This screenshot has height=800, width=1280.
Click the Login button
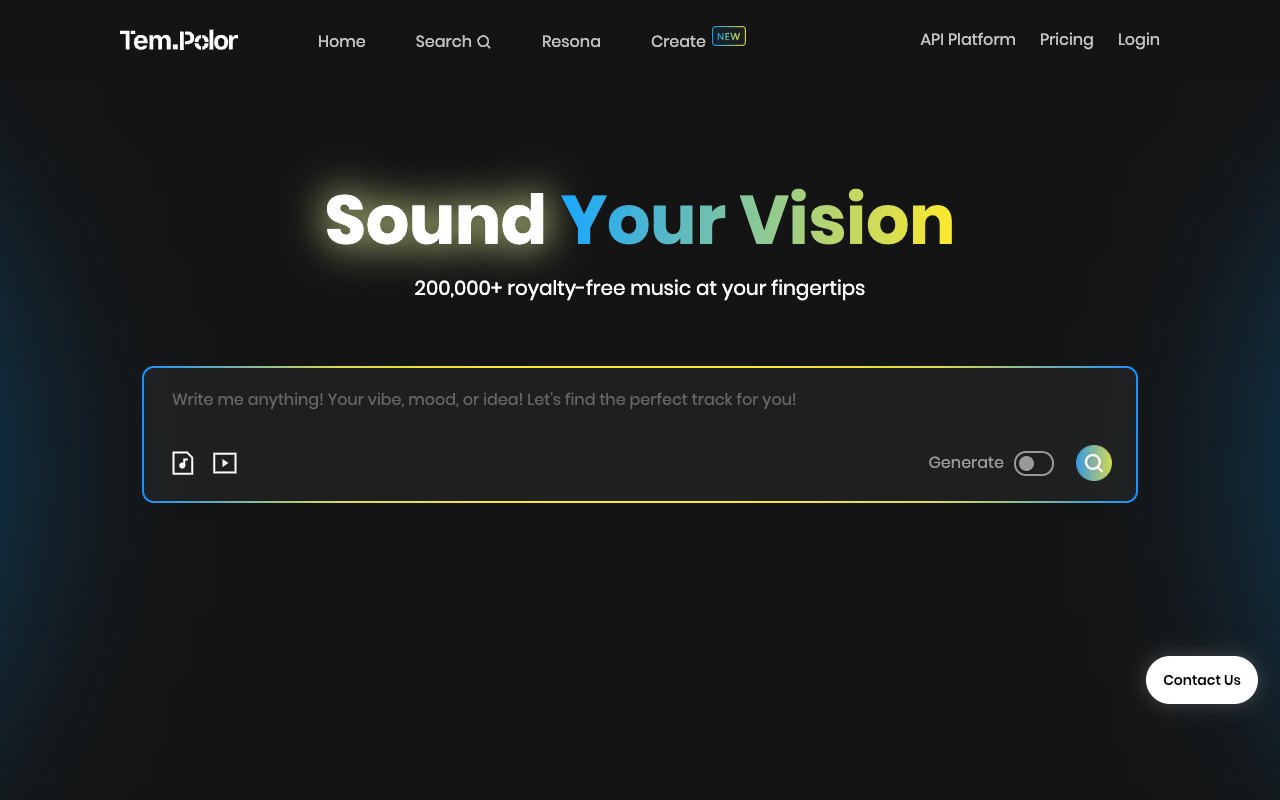pyautogui.click(x=1138, y=39)
